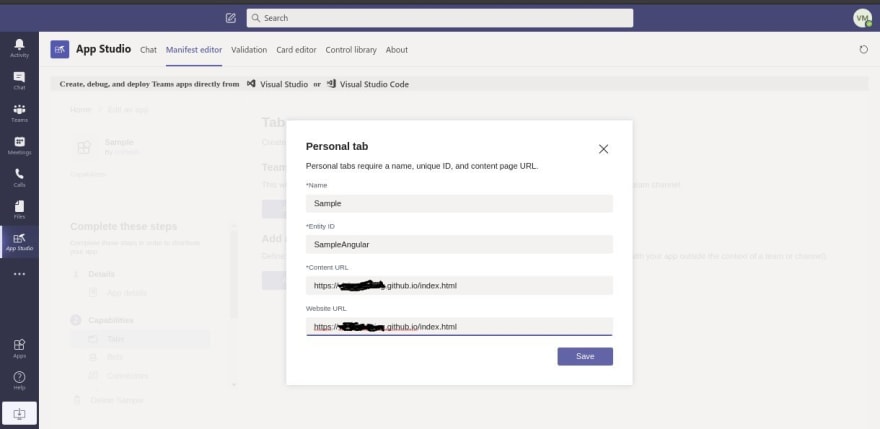Switch to the Manifest editor tab
The width and height of the screenshot is (880, 429).
[x=194, y=49]
